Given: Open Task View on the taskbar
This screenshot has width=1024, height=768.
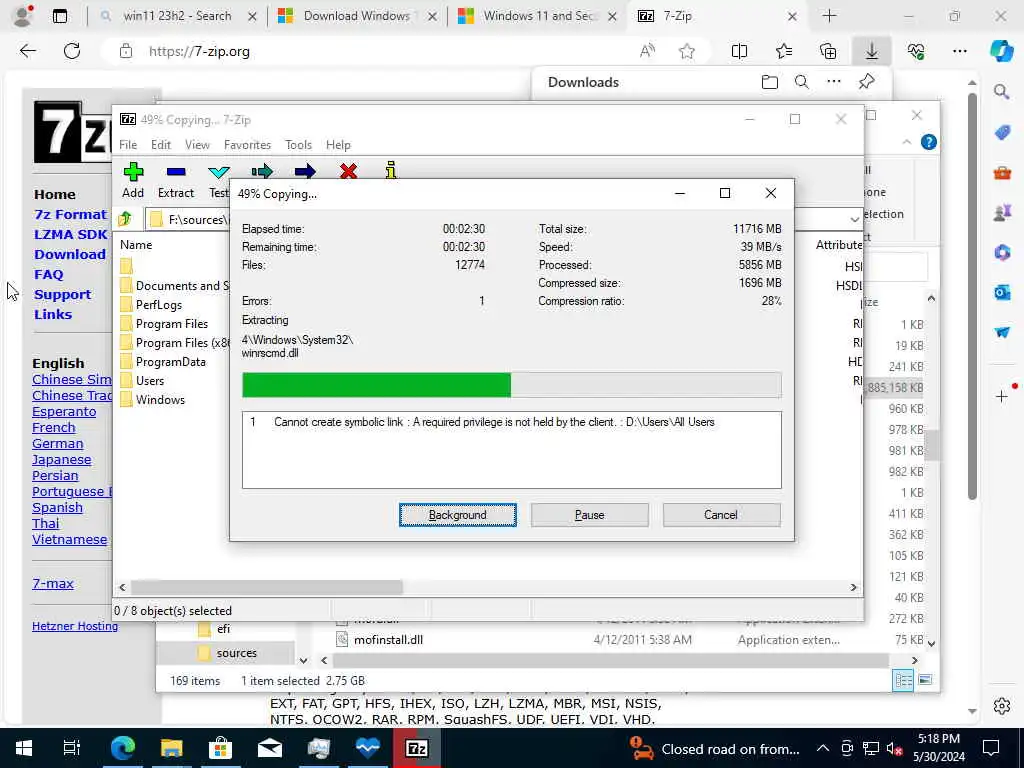Looking at the screenshot, I should (x=72, y=748).
